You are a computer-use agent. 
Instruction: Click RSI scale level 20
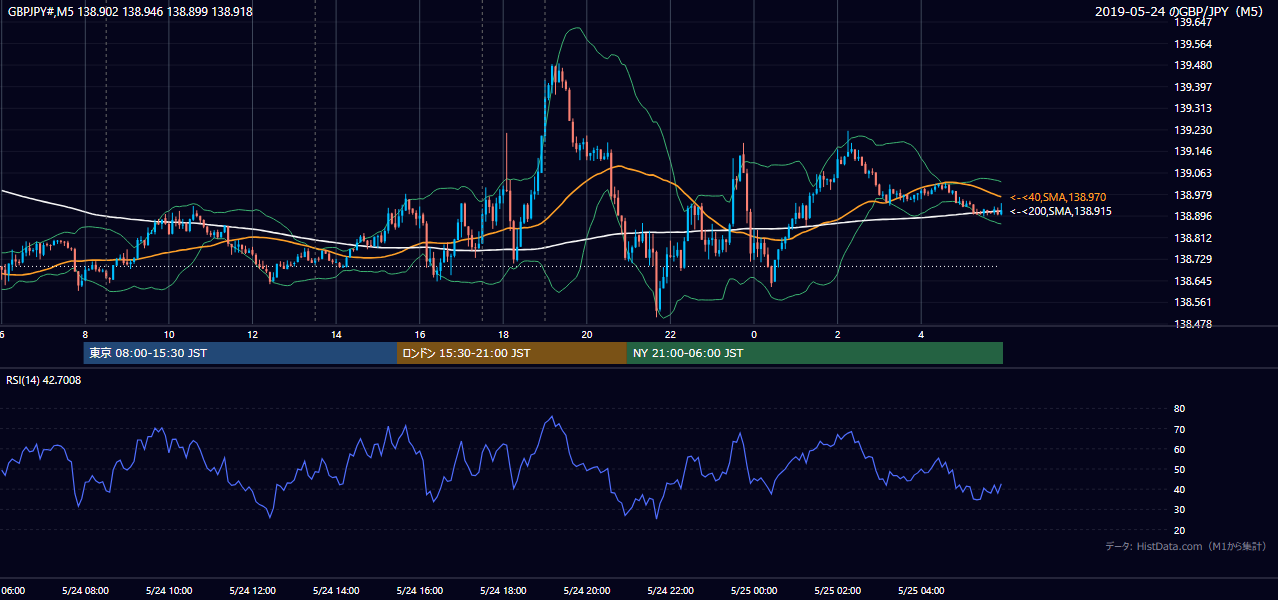point(1179,530)
